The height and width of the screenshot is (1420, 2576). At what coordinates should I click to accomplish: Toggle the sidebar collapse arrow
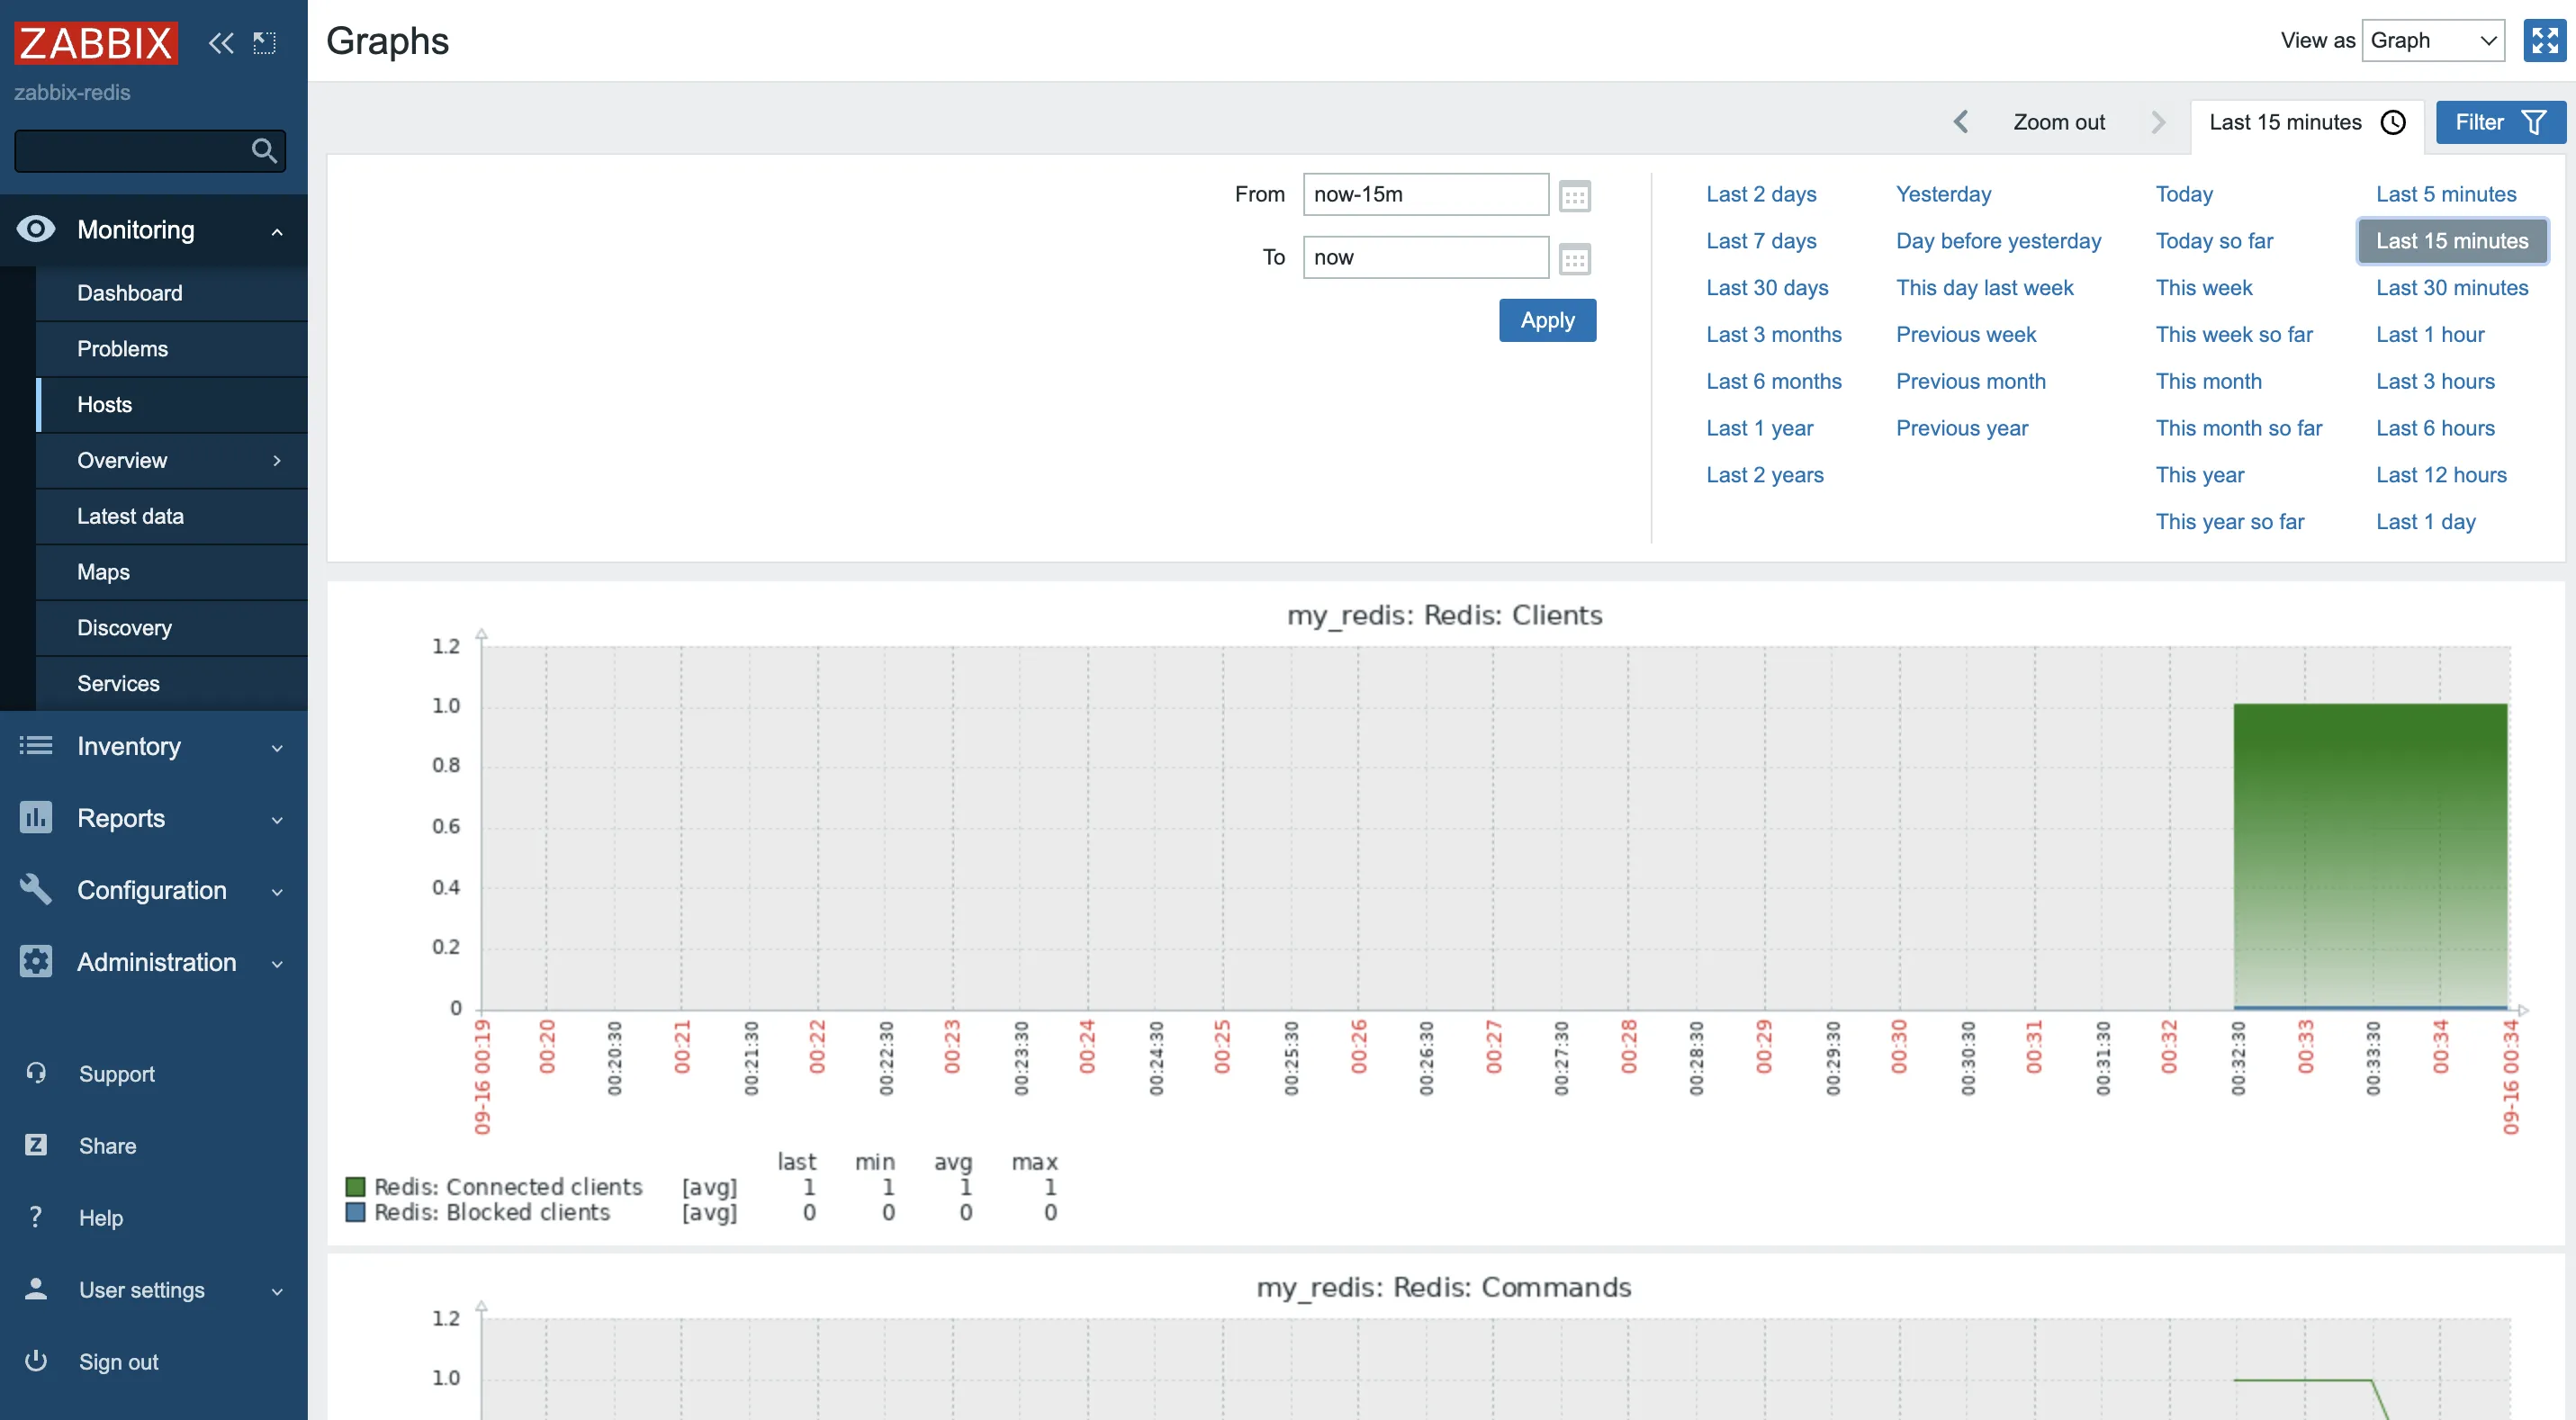pos(221,44)
